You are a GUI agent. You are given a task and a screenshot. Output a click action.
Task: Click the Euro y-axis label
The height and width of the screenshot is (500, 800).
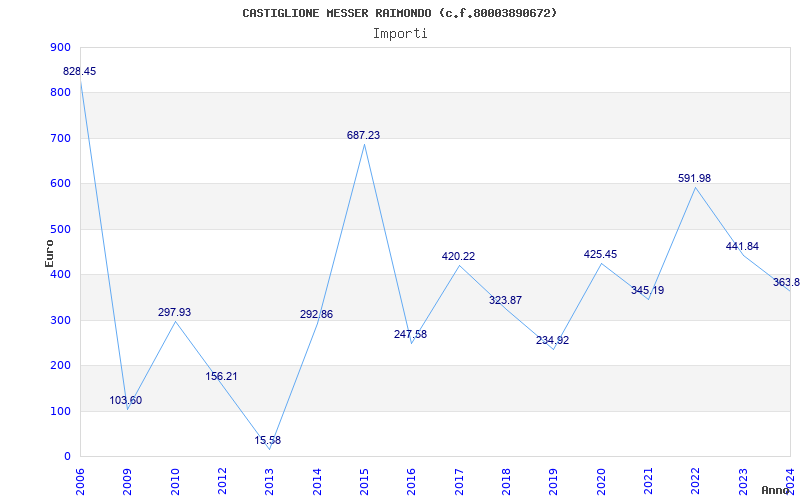point(49,253)
